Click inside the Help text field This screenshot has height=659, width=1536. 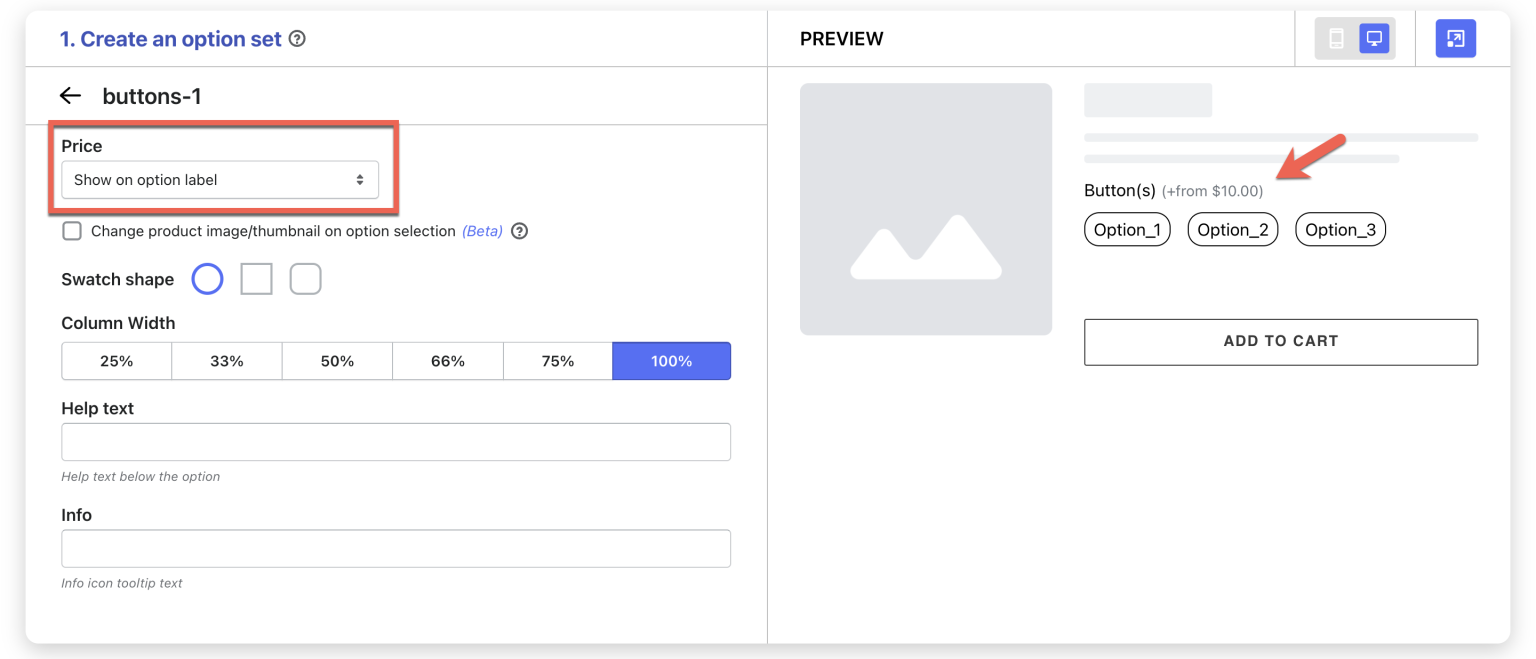[396, 441]
